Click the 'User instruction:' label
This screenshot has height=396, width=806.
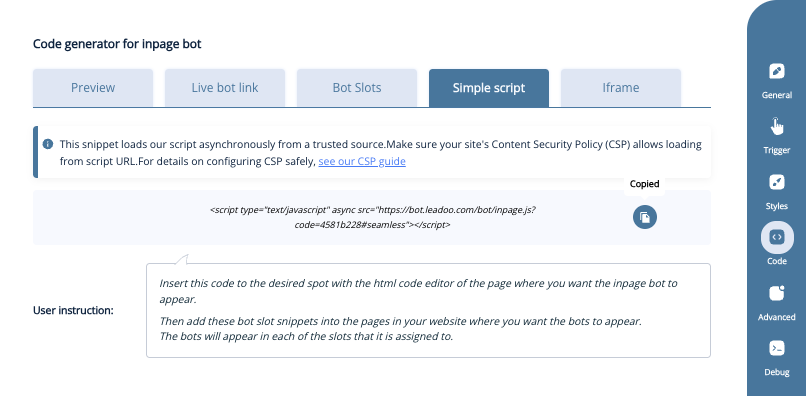coord(74,311)
